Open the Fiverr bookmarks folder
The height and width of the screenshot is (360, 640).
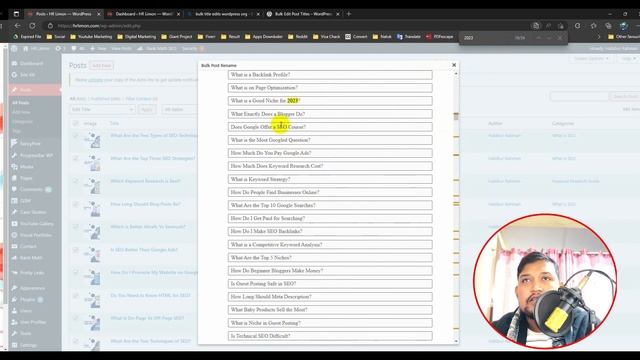pyautogui.click(x=207, y=37)
